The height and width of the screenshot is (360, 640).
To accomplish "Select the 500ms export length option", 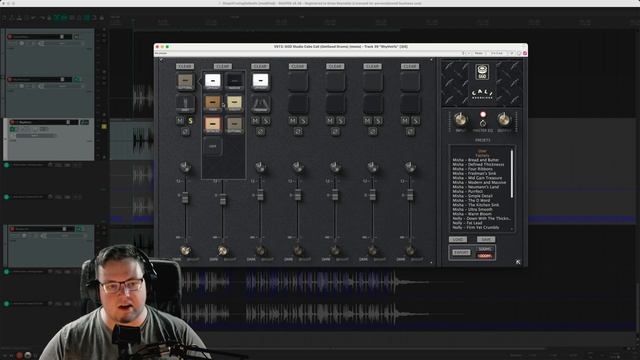I will 485,249.
